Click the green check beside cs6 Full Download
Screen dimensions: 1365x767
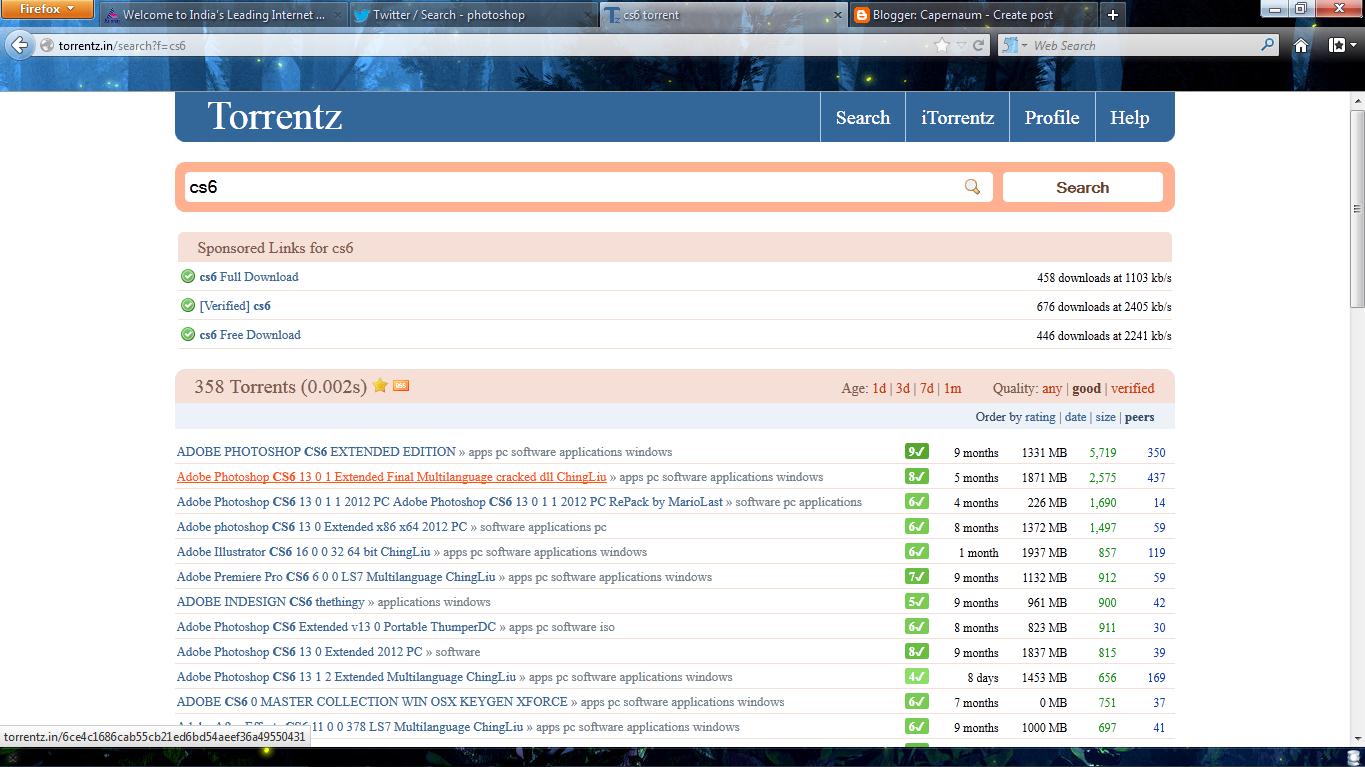click(x=187, y=277)
